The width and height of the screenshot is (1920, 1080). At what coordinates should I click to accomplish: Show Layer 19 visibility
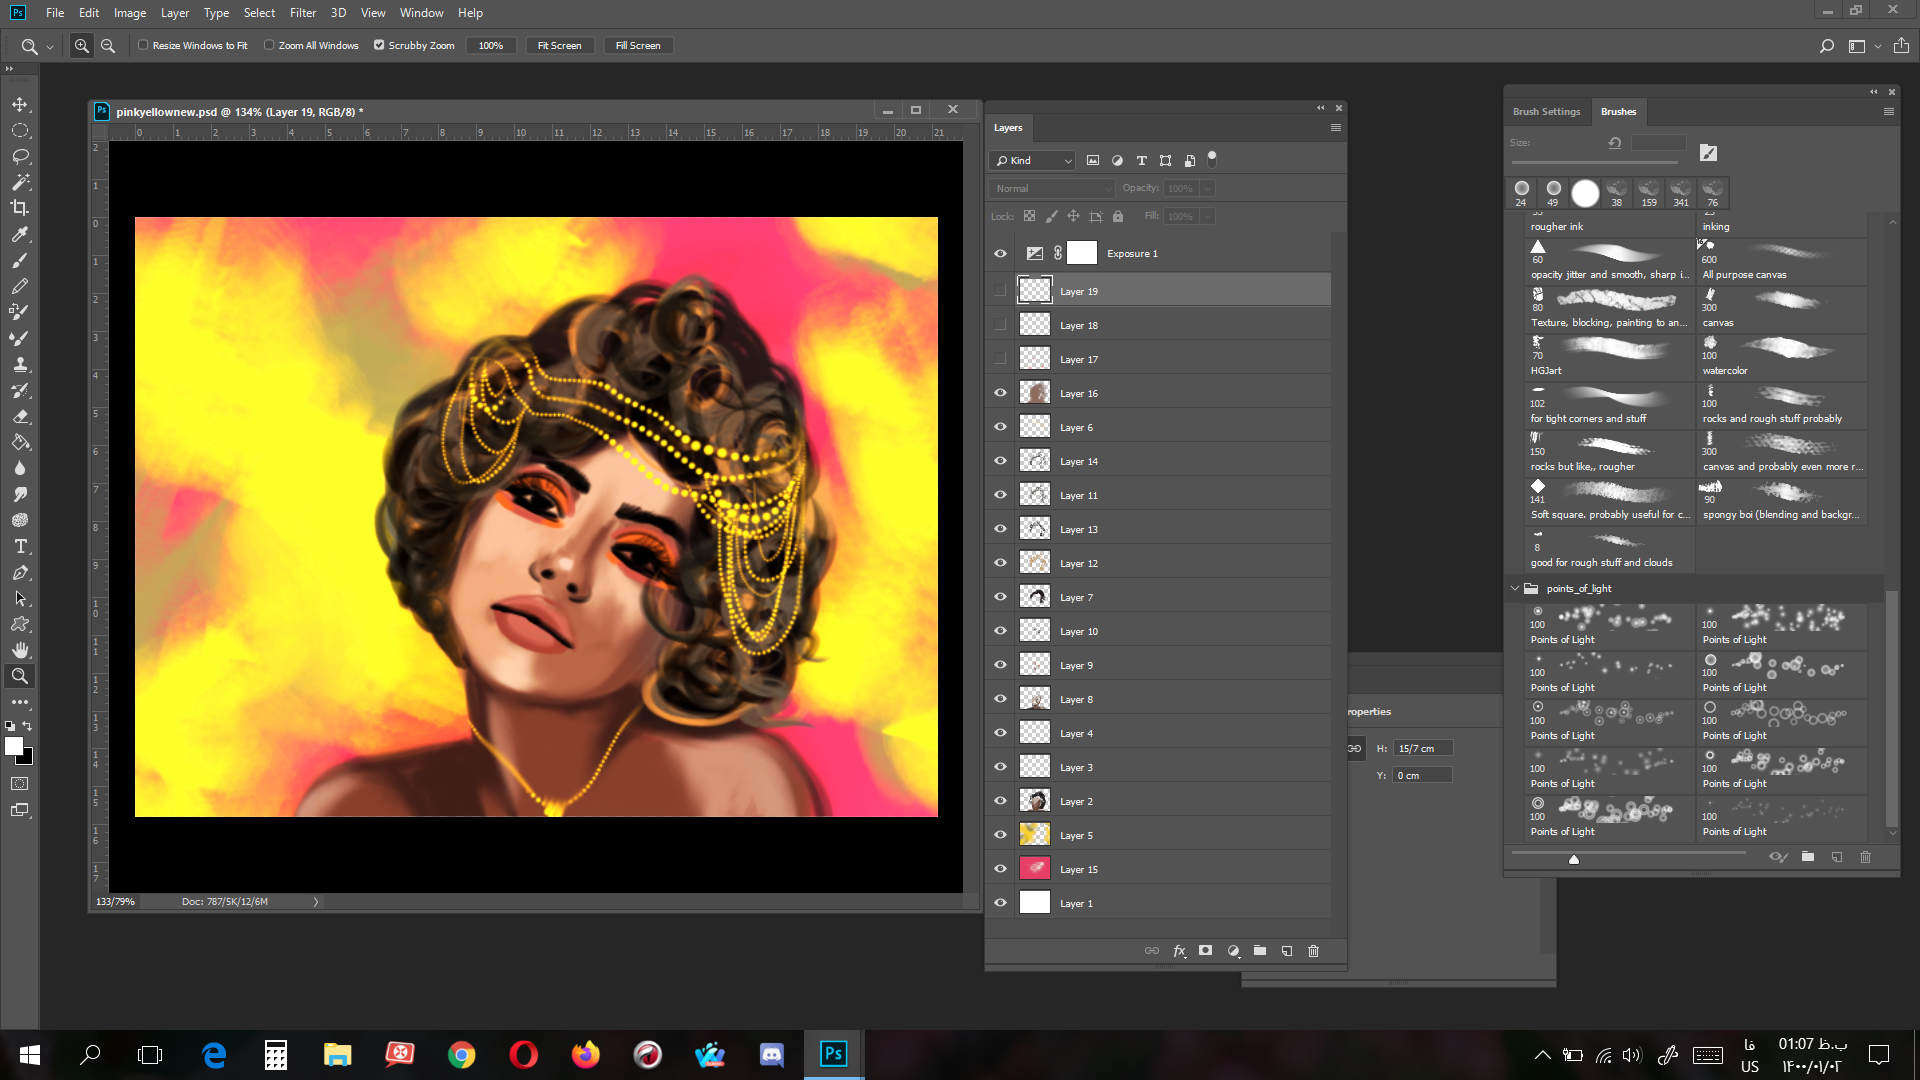[x=1000, y=291]
